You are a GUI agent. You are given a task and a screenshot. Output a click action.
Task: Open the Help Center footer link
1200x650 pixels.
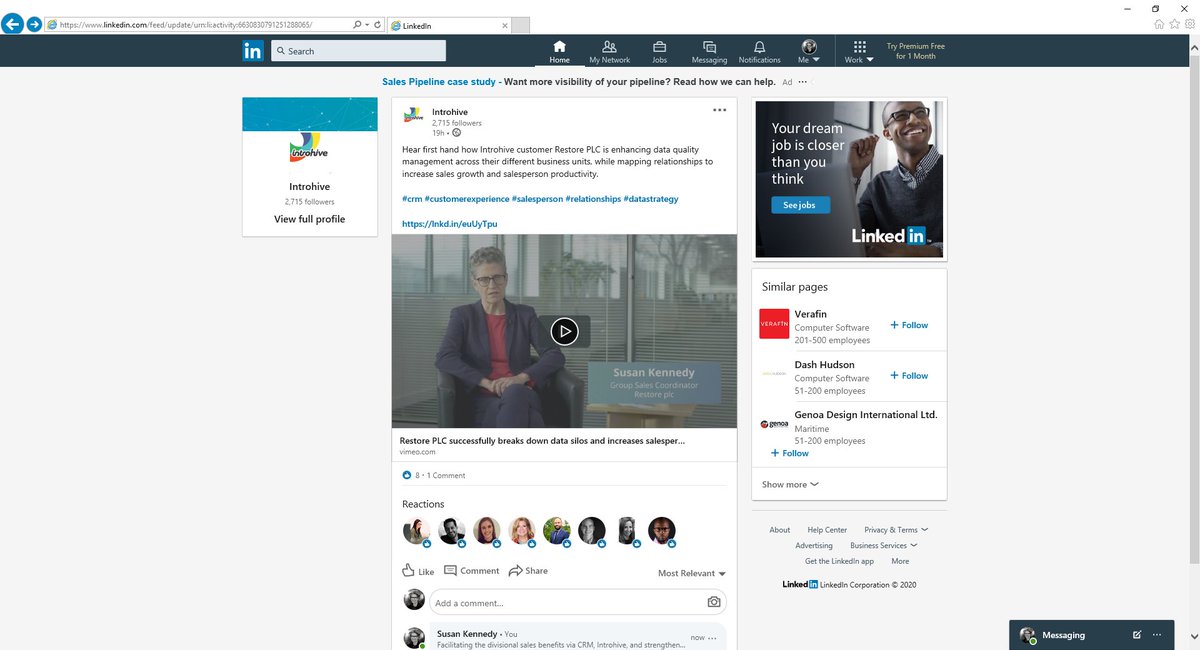click(827, 529)
